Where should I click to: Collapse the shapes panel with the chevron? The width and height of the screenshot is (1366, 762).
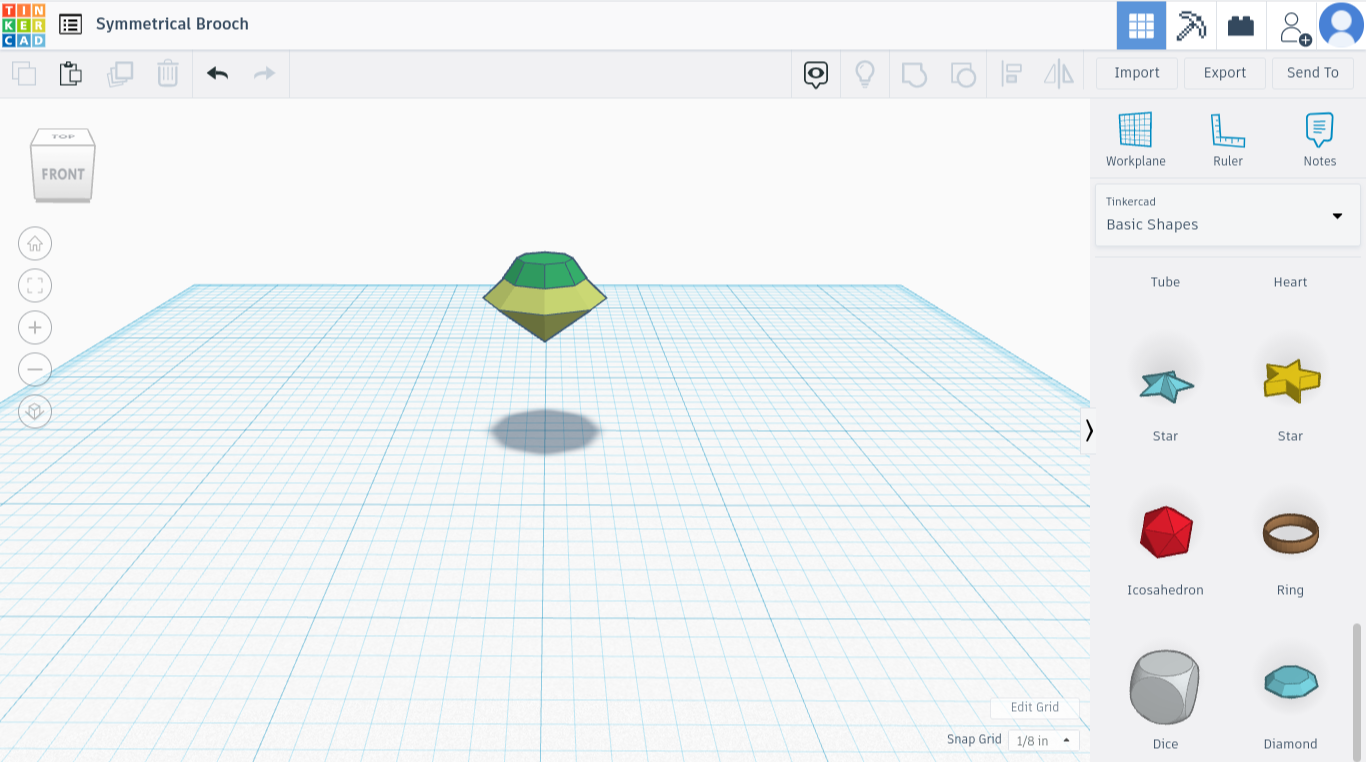[1089, 431]
